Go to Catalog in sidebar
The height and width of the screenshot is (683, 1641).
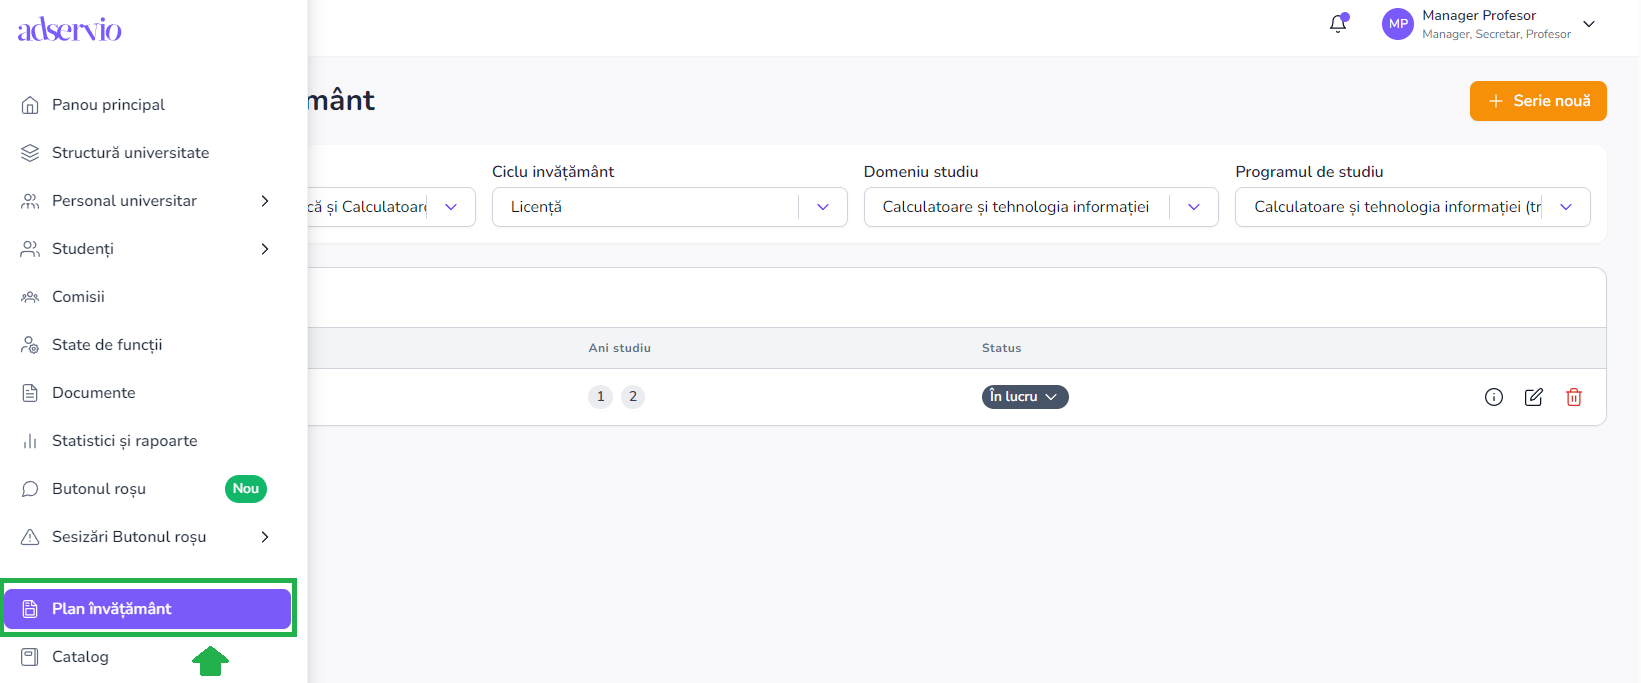[80, 657]
